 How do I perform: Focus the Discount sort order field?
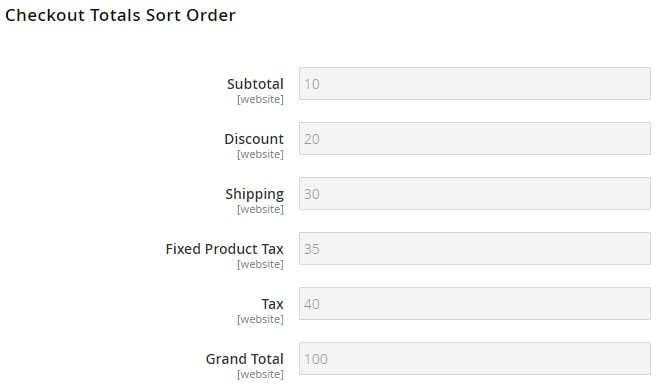(x=474, y=139)
